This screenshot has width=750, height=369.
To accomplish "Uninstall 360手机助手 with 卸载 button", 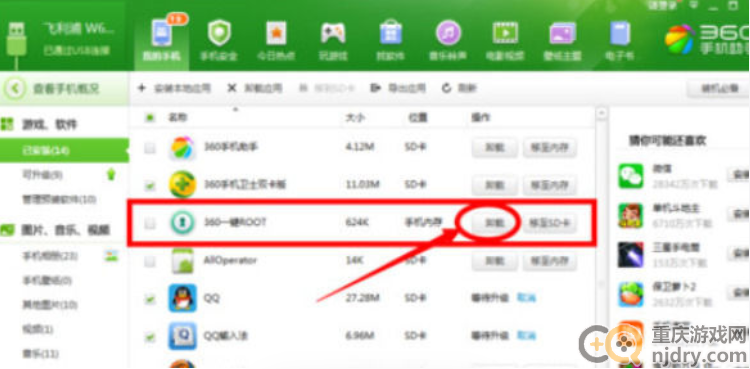I will pos(494,148).
